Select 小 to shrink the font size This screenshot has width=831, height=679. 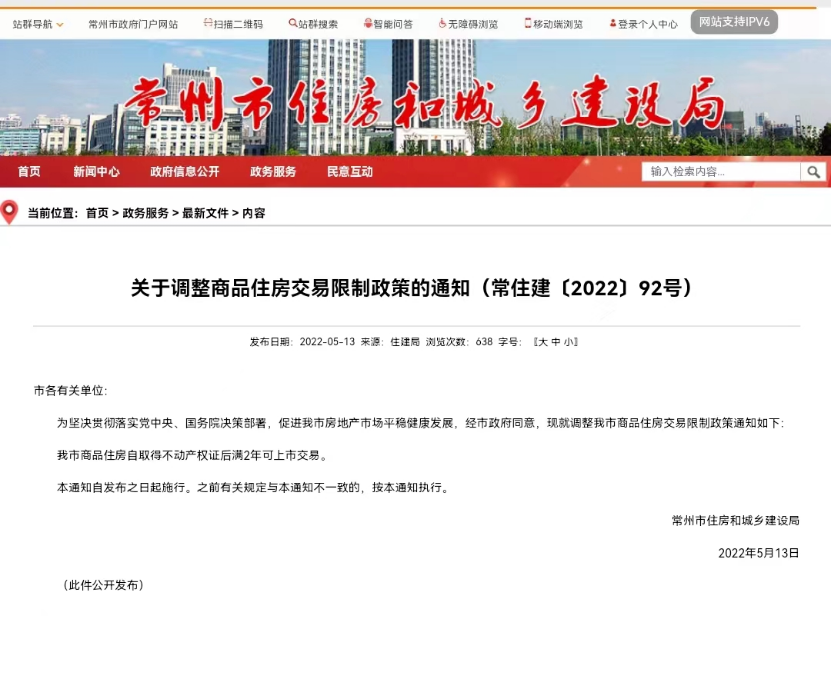569,341
